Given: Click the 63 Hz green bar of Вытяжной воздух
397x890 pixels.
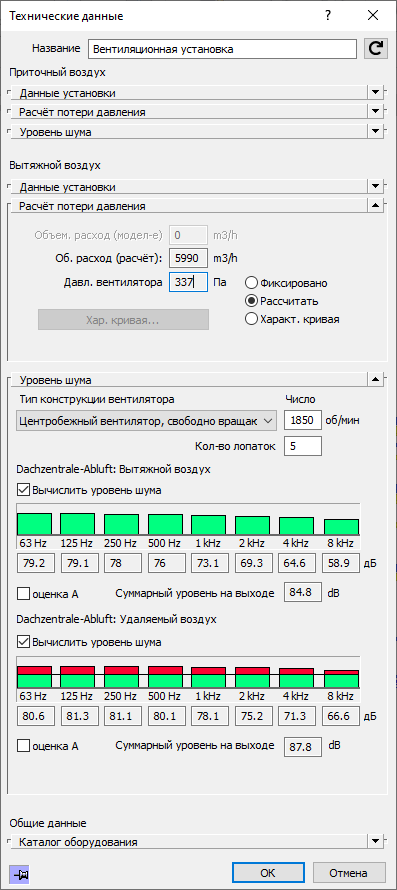Looking at the screenshot, I should 35,523.
